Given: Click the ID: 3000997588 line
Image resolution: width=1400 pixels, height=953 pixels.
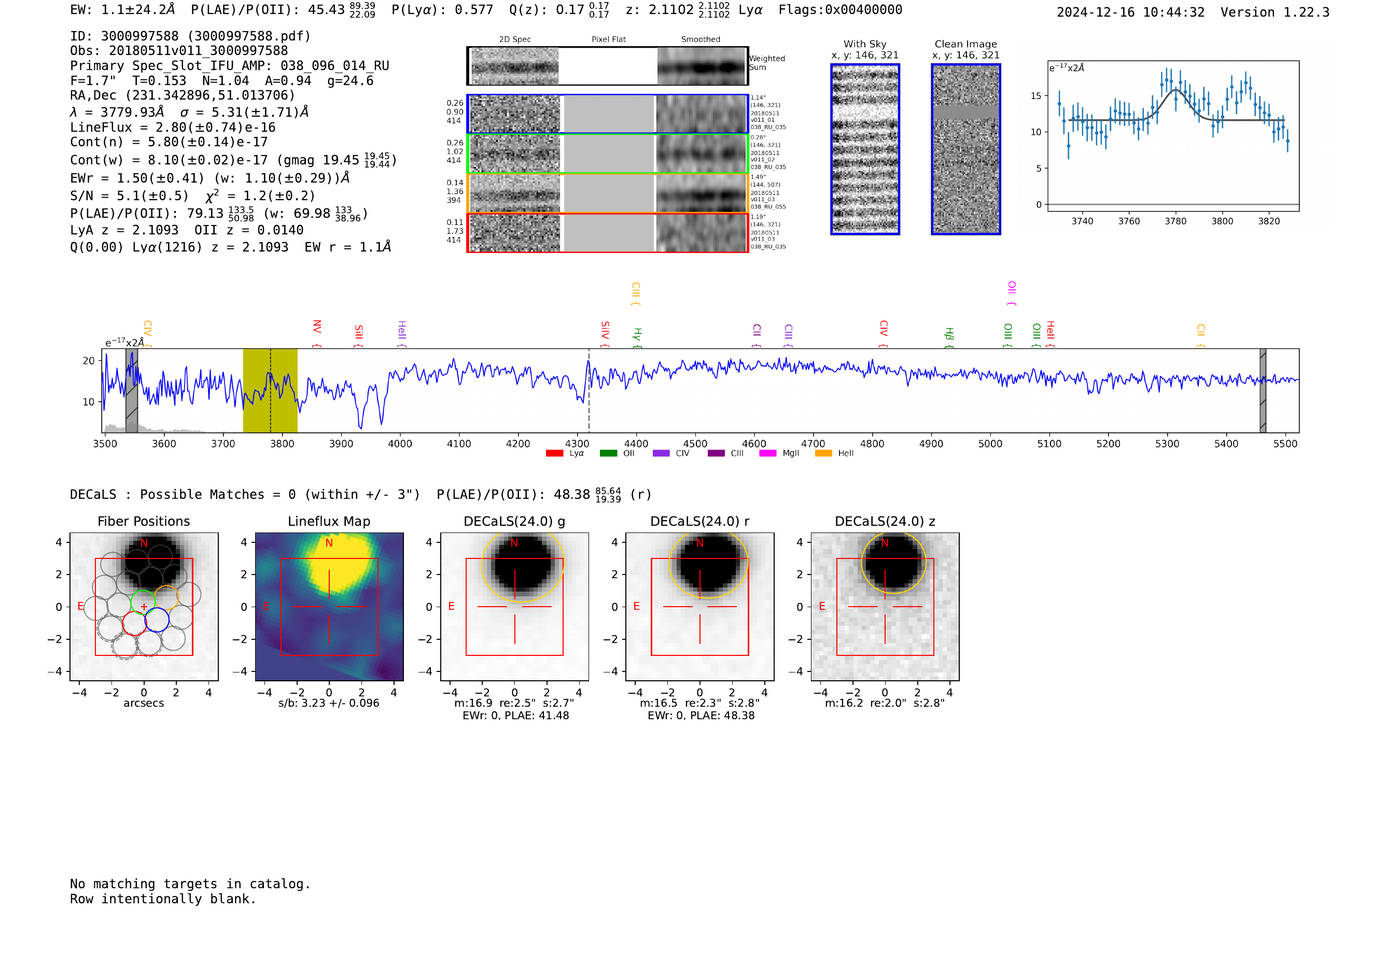Looking at the screenshot, I should [190, 36].
